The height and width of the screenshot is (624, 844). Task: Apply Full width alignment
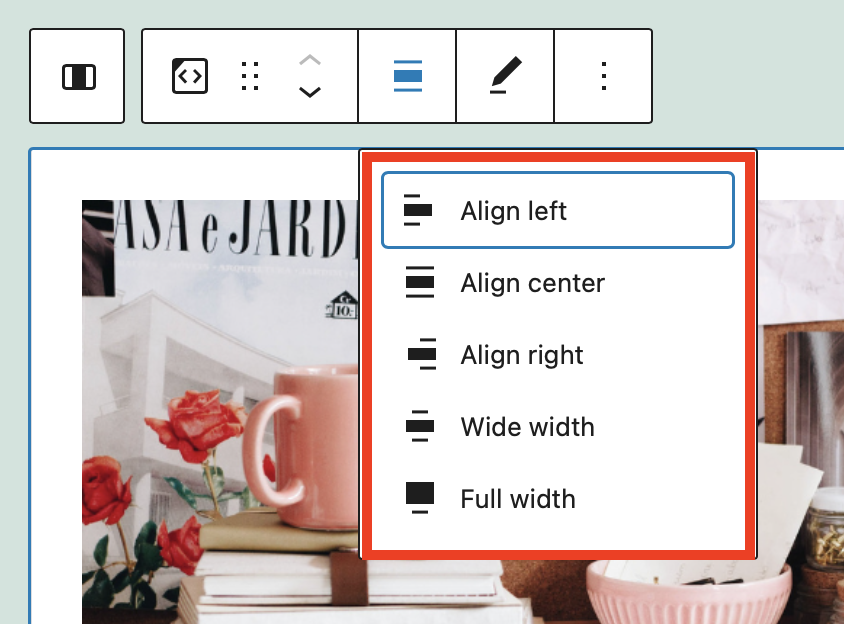tap(518, 499)
